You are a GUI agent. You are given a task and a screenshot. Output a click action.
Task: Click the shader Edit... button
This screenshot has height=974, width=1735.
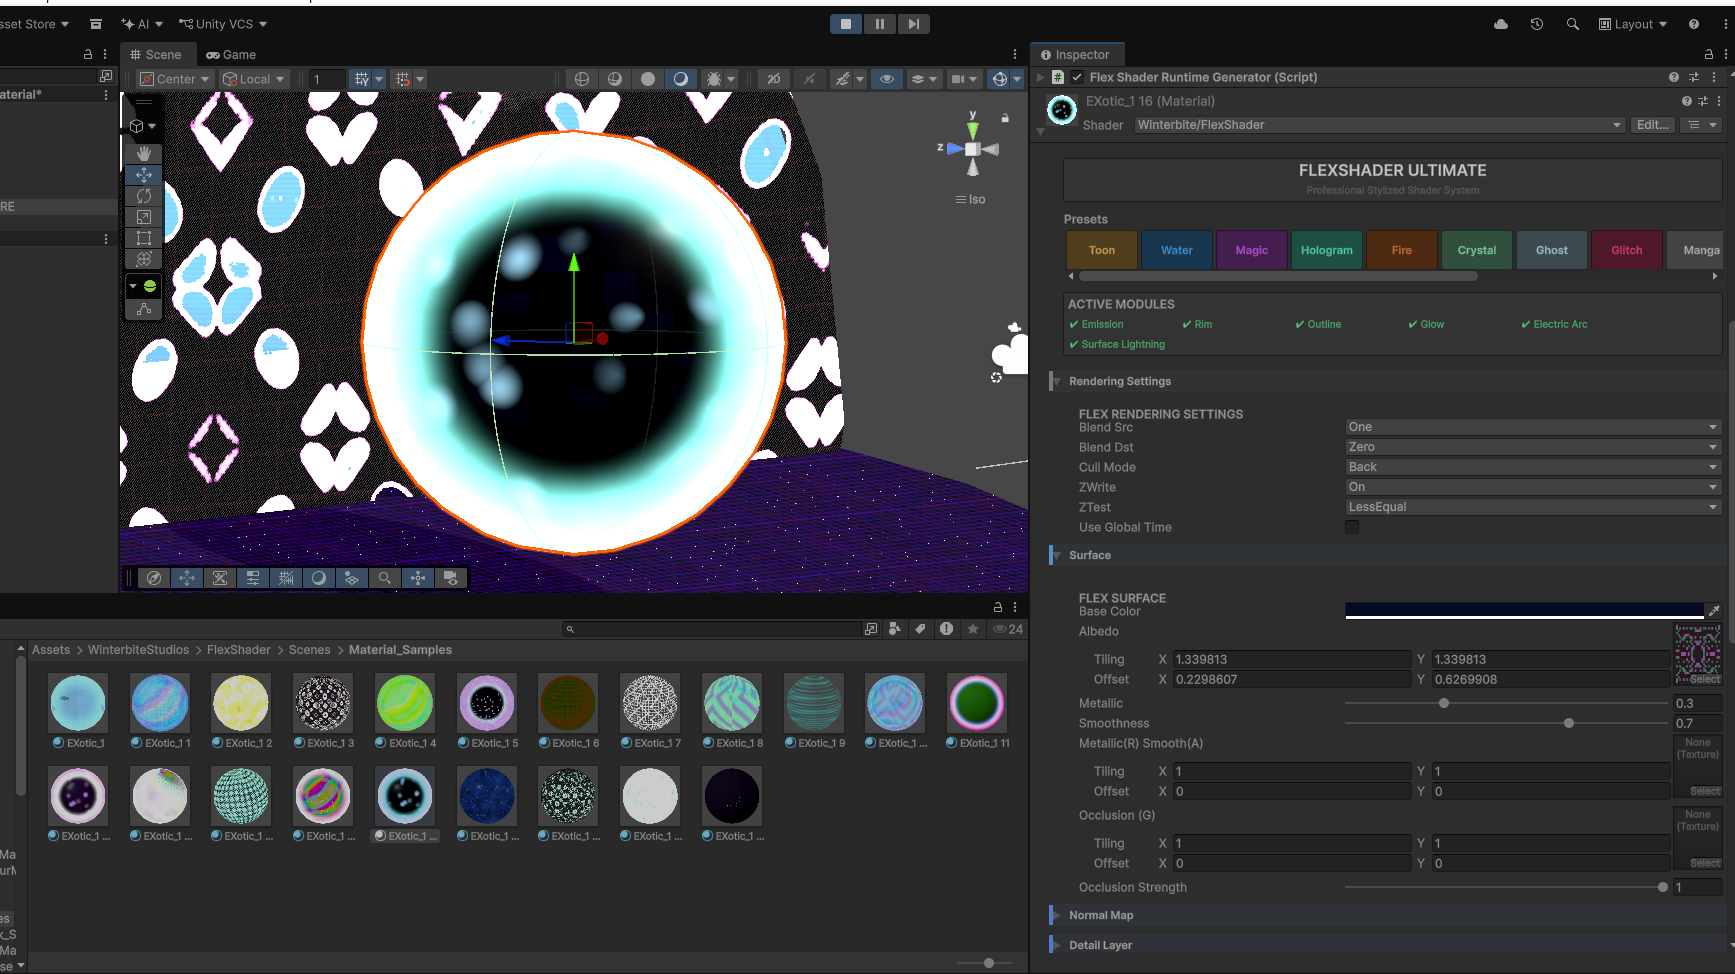[1652, 125]
